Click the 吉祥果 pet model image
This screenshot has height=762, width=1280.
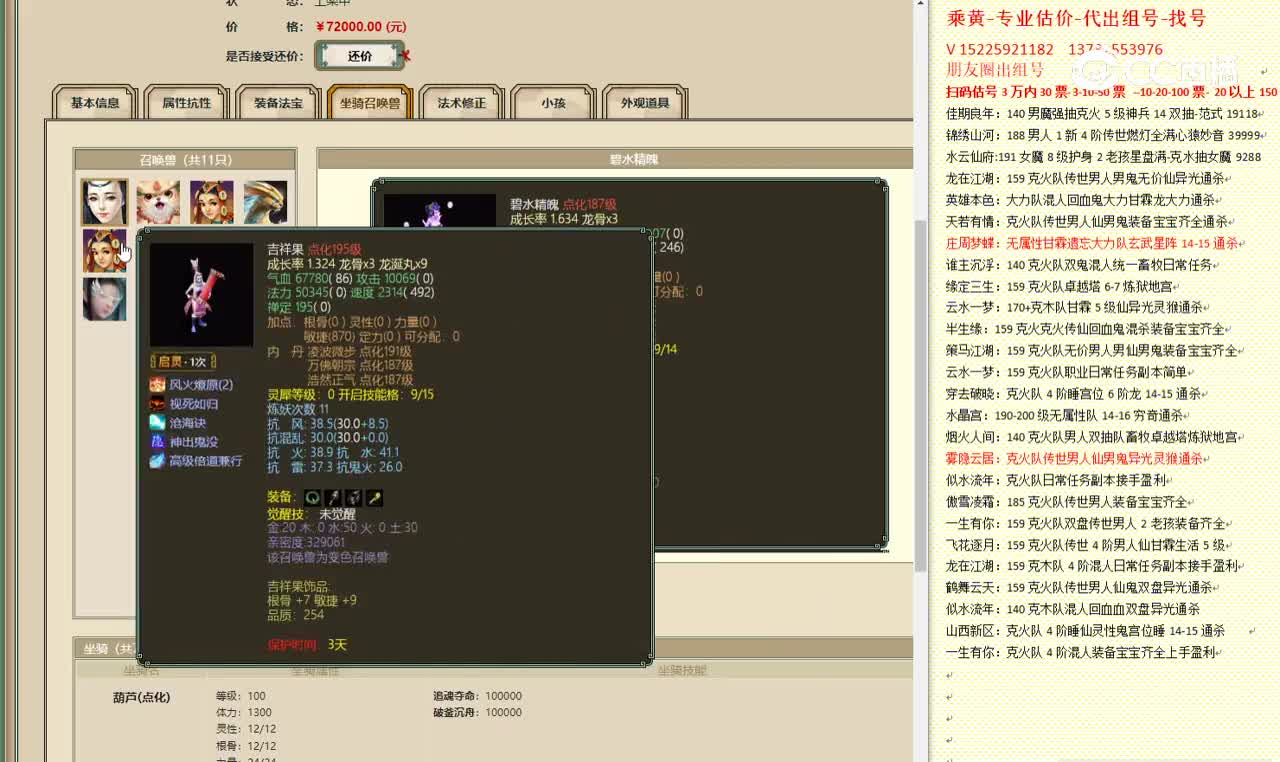[201, 295]
